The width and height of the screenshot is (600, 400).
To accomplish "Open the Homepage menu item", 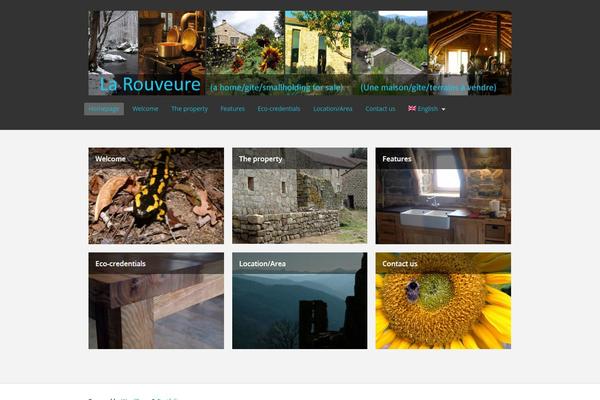I will click(104, 109).
